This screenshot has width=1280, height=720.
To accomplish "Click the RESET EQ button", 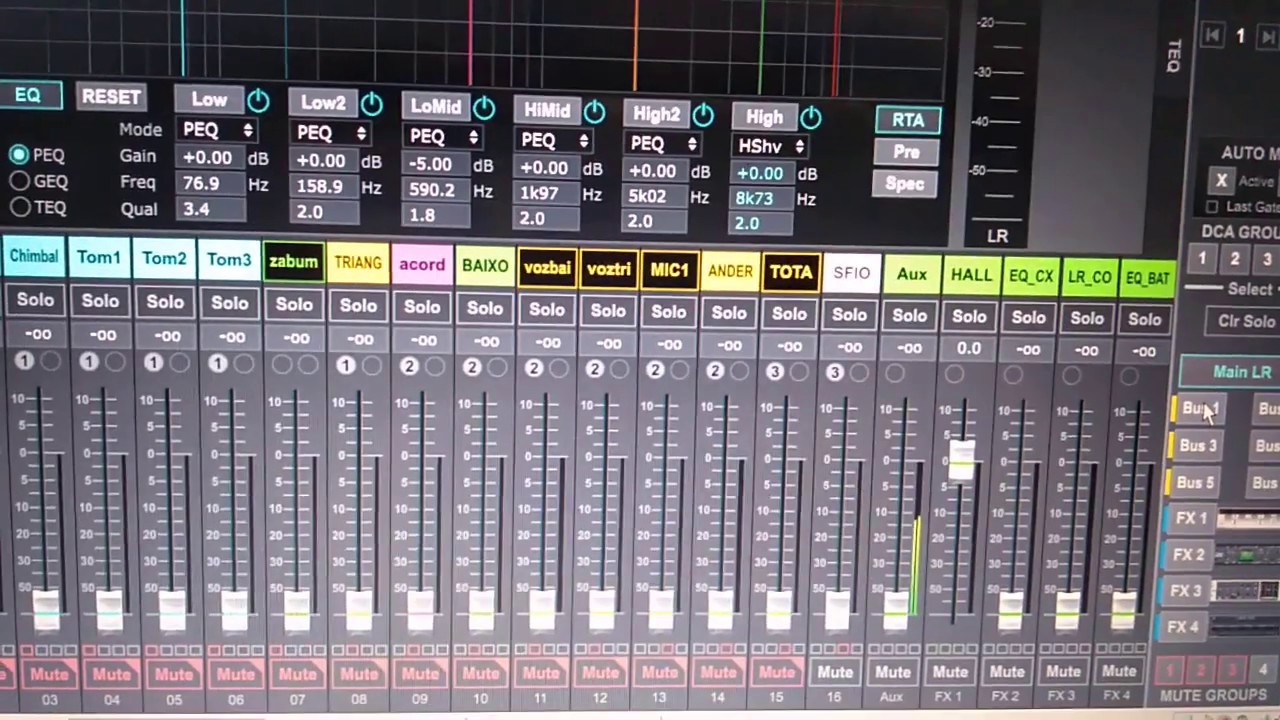I will tap(110, 97).
